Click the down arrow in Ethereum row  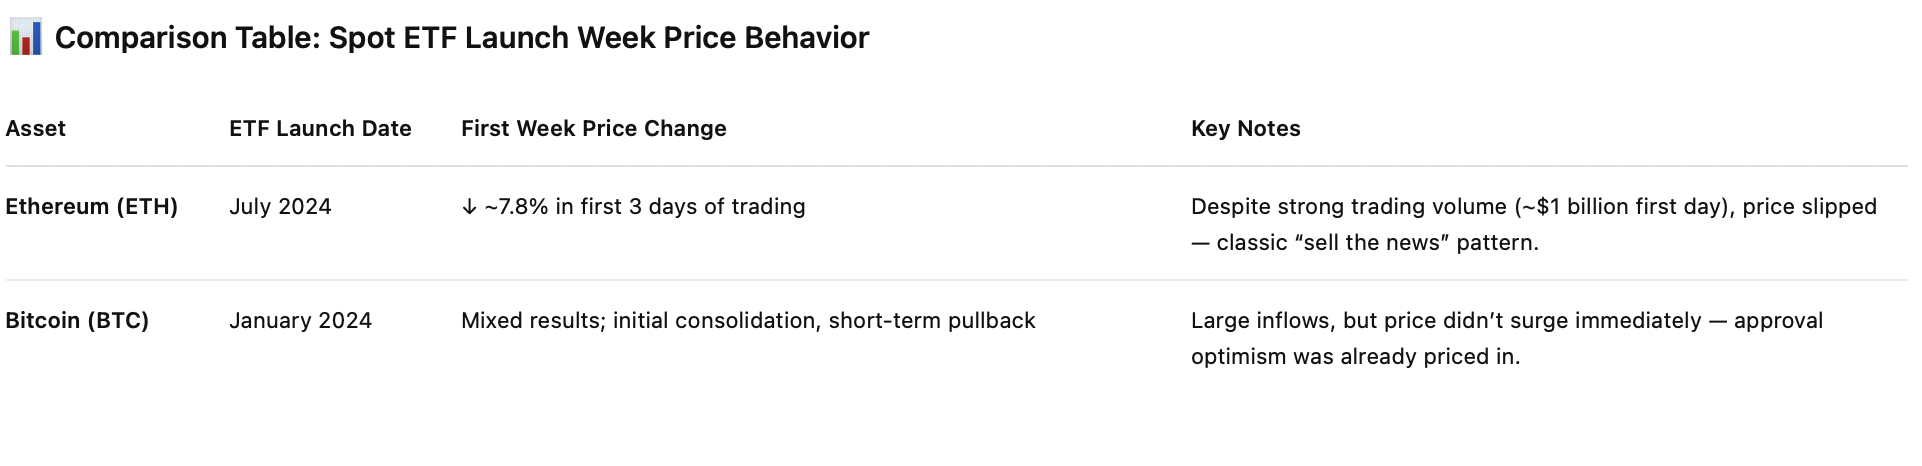pyautogui.click(x=469, y=207)
